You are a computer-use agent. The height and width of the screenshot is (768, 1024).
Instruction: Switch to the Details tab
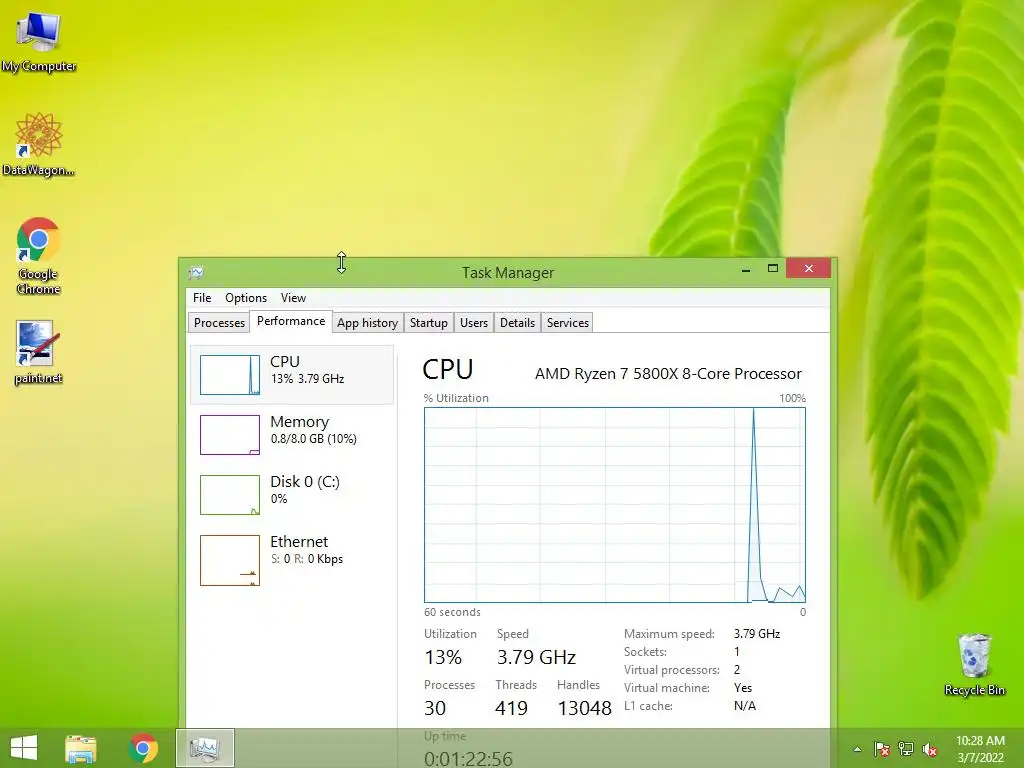tap(517, 323)
